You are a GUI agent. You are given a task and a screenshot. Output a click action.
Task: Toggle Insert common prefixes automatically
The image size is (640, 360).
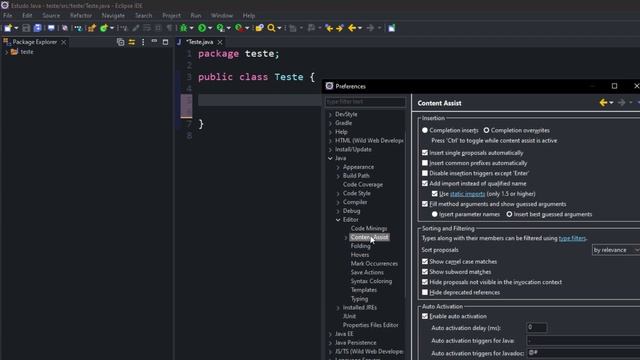tap(425, 163)
